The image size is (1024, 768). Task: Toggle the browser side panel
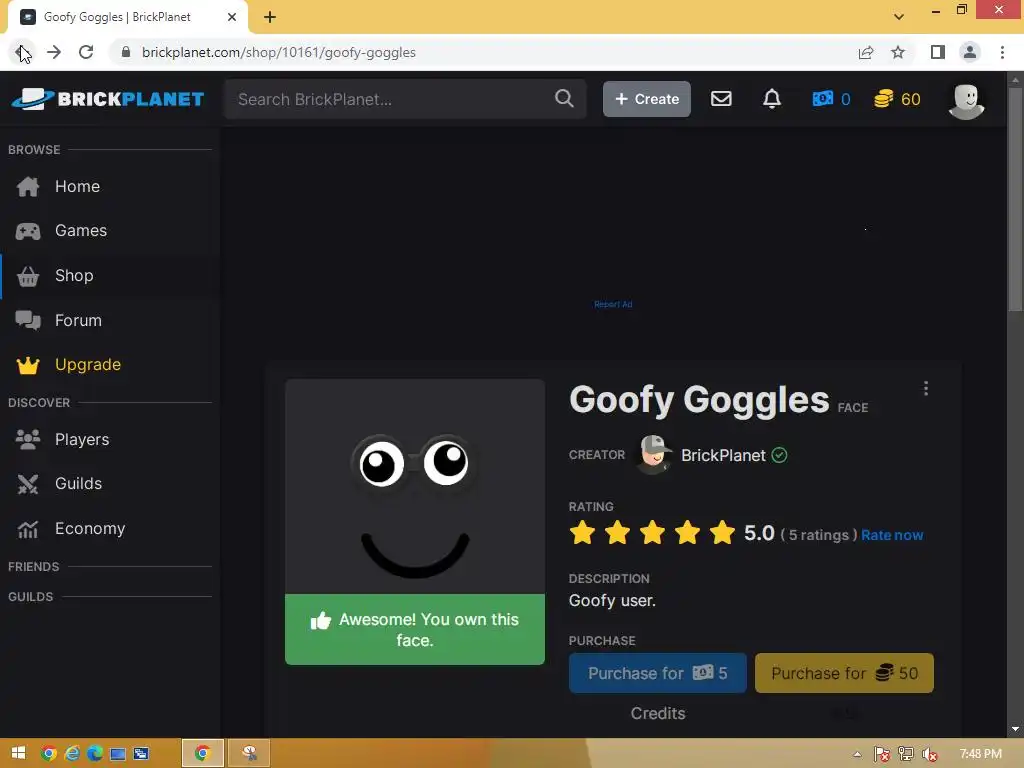coord(938,52)
